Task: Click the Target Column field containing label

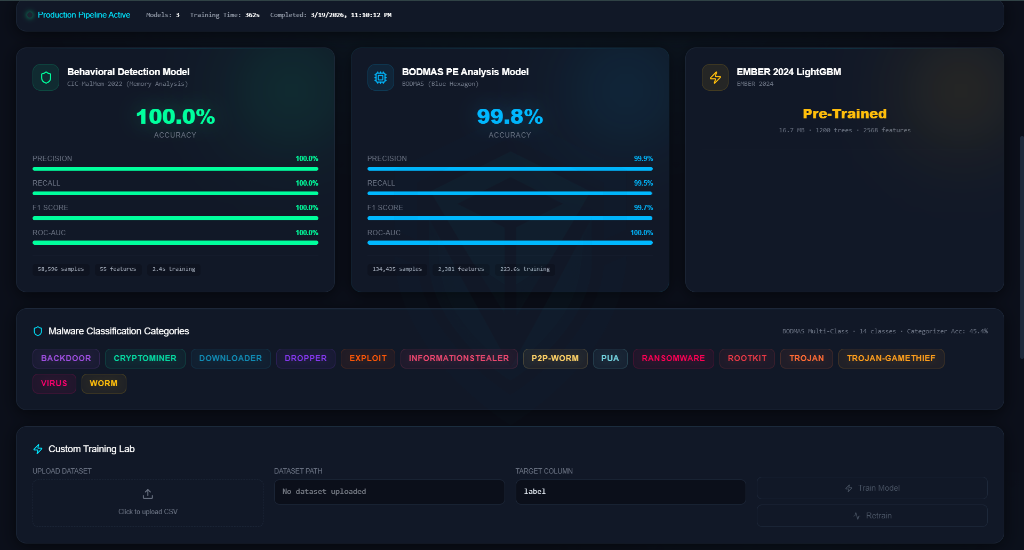Action: [630, 492]
